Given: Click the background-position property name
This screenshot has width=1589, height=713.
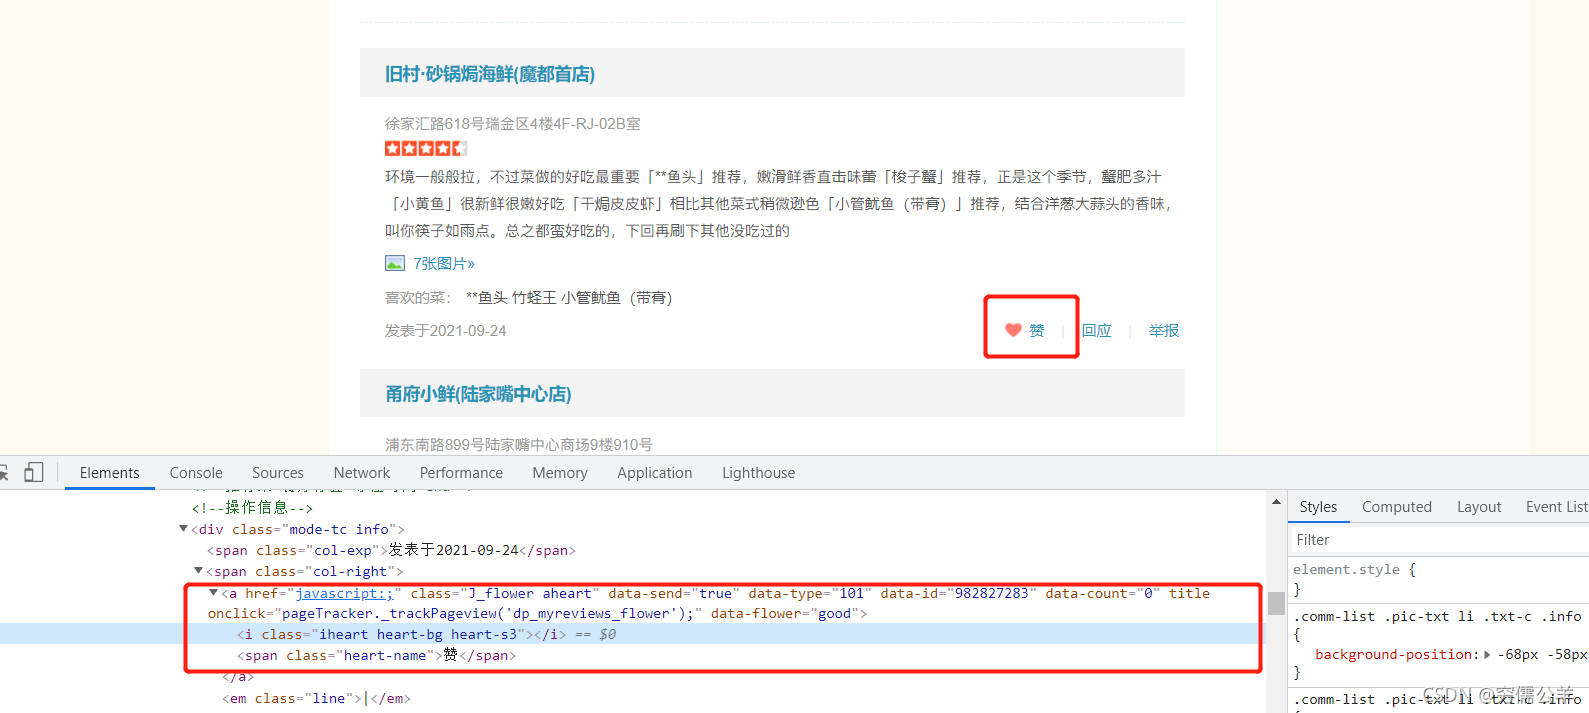Looking at the screenshot, I should click(x=1396, y=655).
